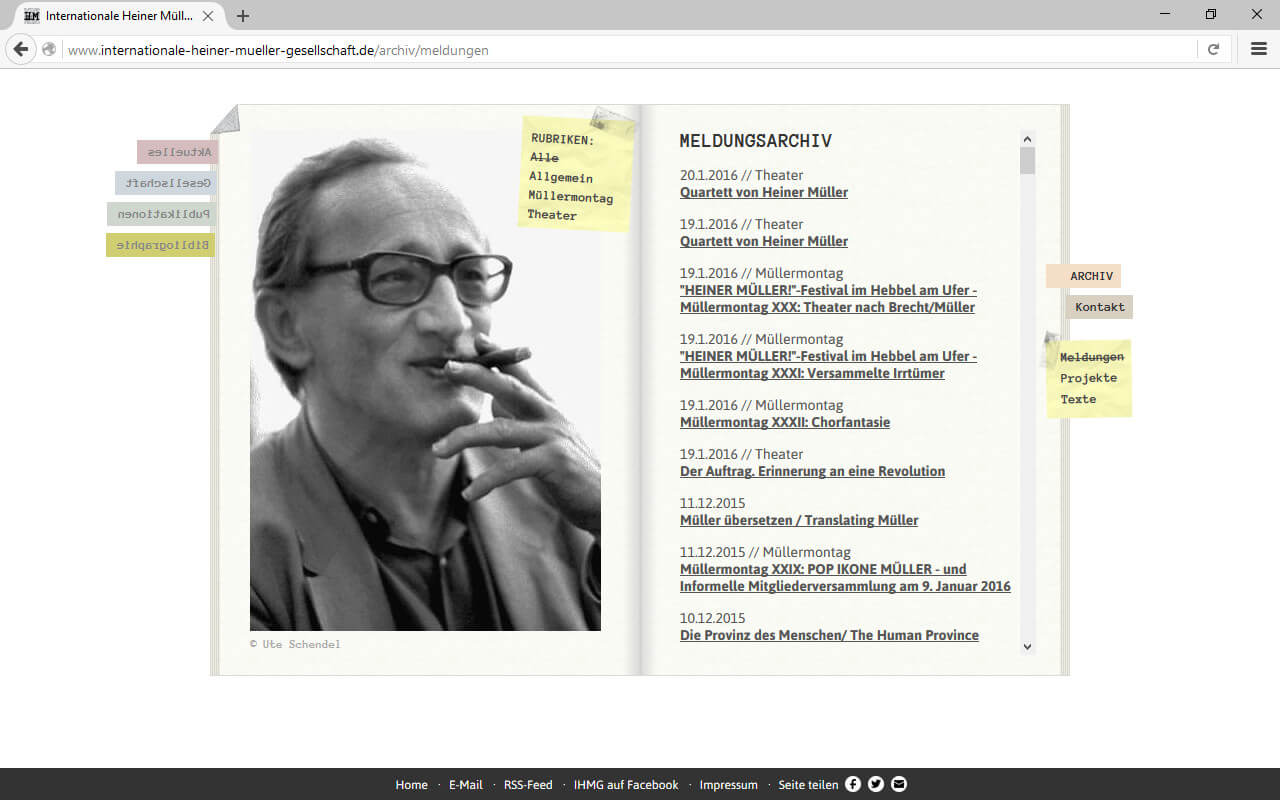Click the © Ute Schendel photo credit

pos(295,644)
